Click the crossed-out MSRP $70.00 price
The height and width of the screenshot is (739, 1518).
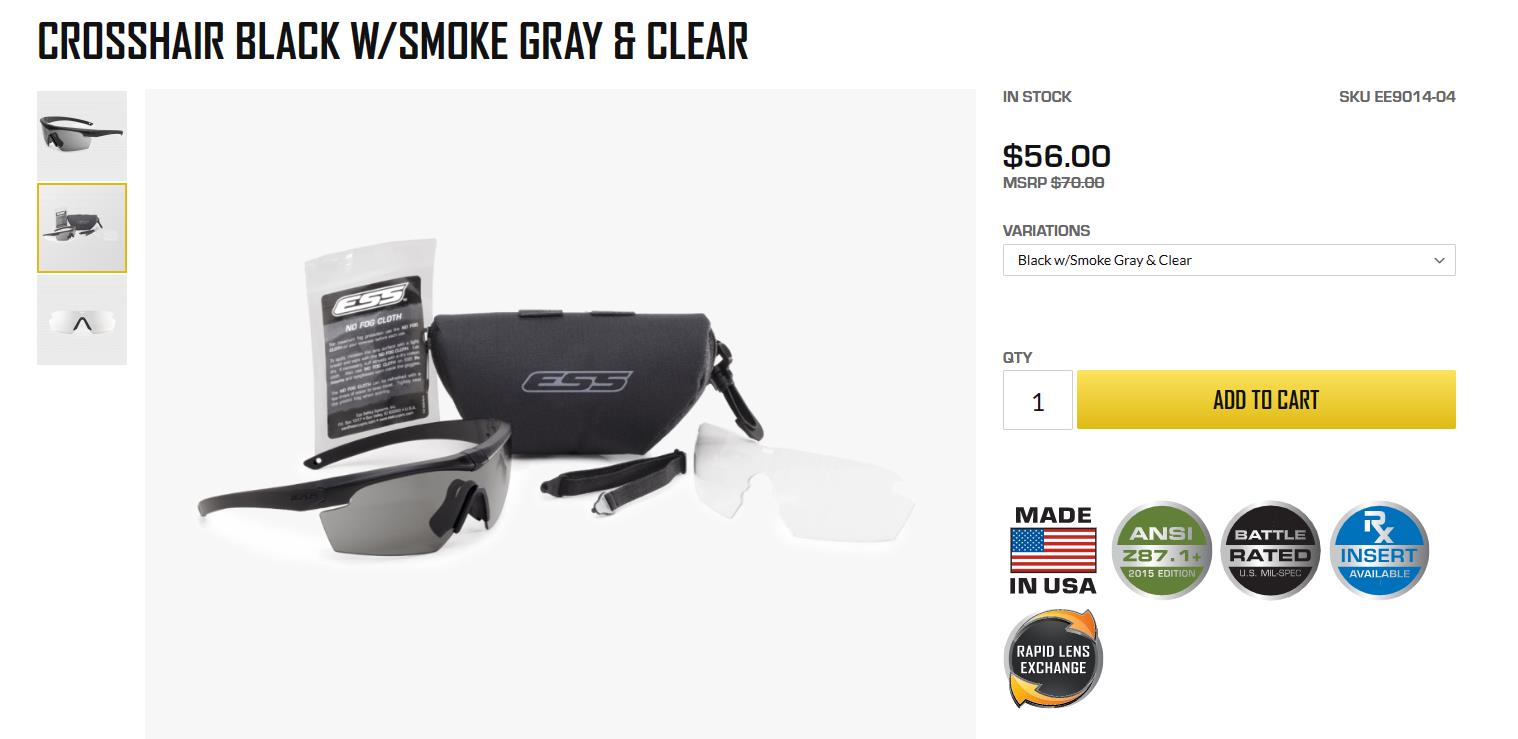coord(1053,183)
